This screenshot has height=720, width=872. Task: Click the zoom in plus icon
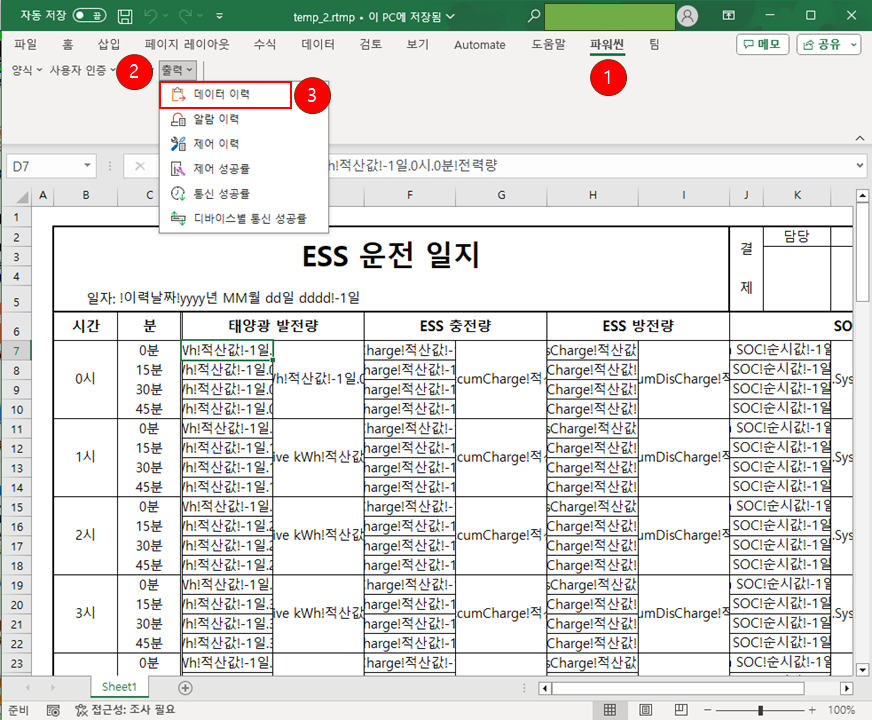(812, 710)
